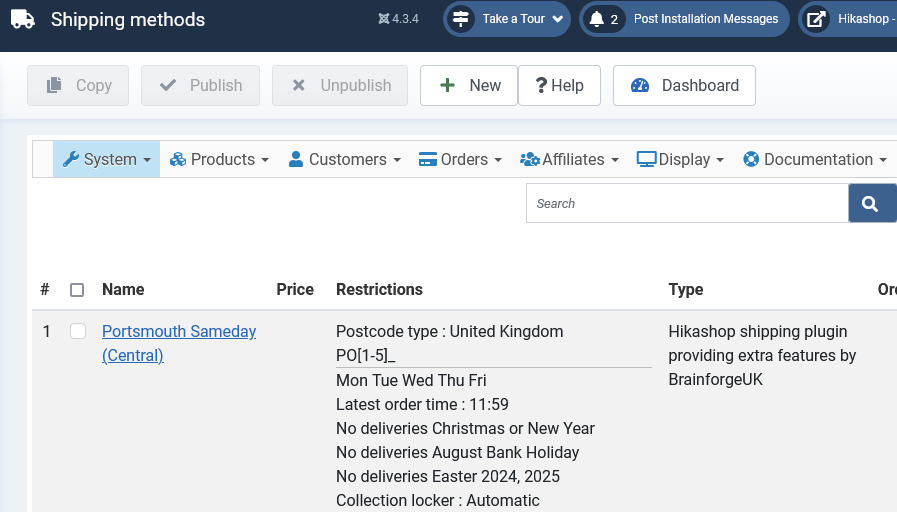Click the Help button

(559, 85)
